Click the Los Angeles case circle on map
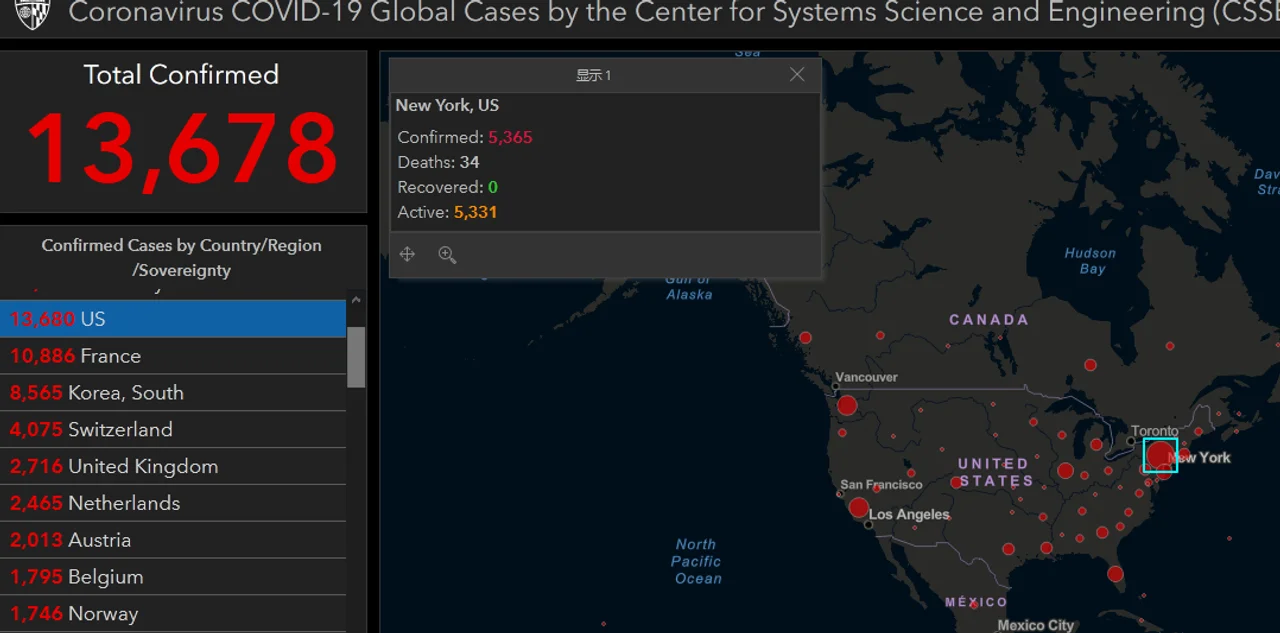1280x633 pixels. (858, 508)
